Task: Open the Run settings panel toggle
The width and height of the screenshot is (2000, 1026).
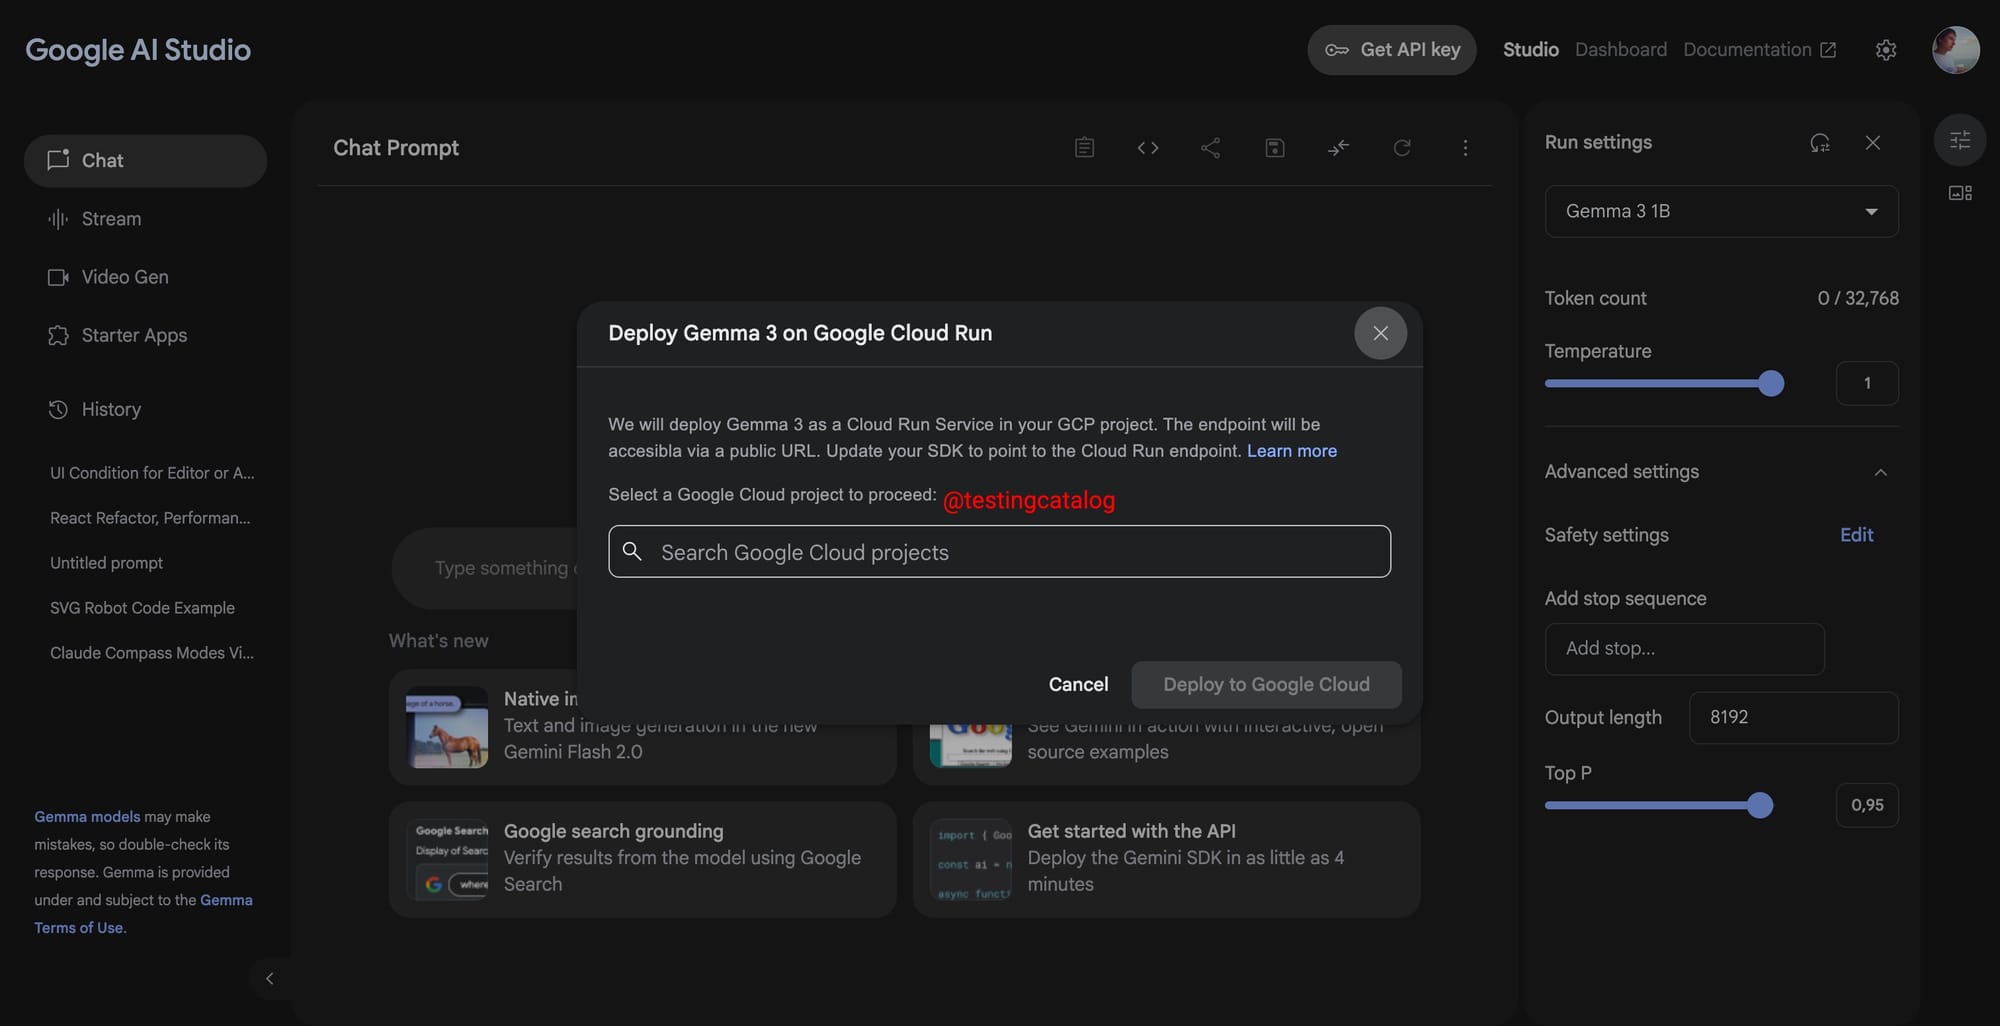Action: (1959, 140)
